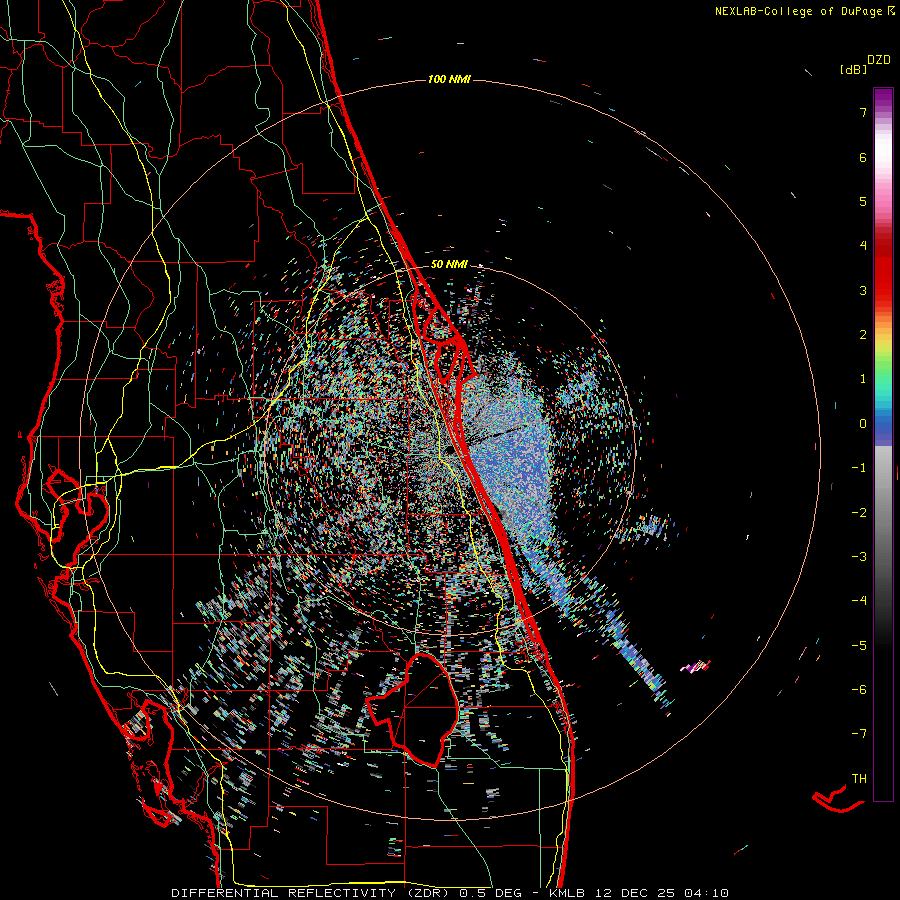Click the -3 value on color scale
Screen dimensions: 900x900
(x=859, y=557)
